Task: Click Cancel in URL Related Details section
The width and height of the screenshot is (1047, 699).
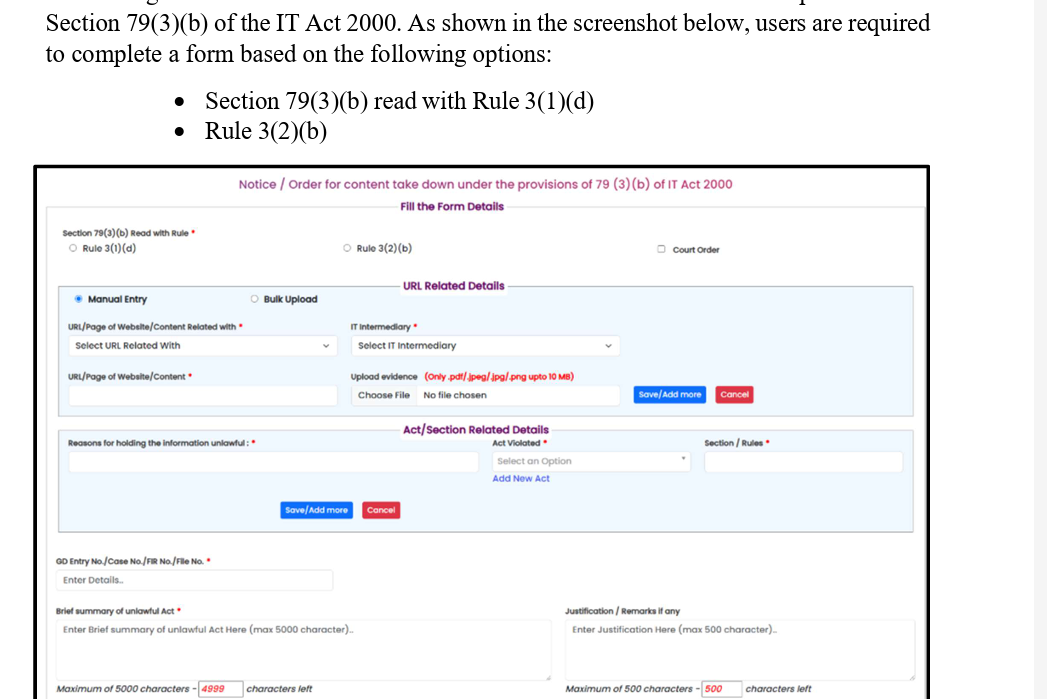Action: (x=734, y=395)
